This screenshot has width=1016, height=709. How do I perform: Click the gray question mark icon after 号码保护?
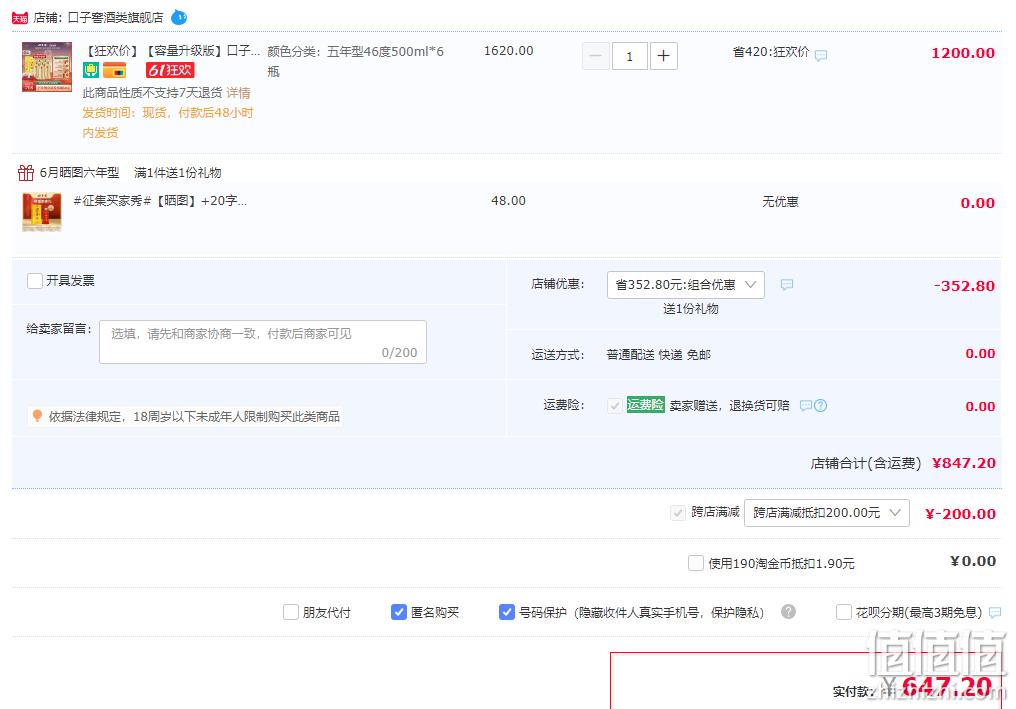point(788,612)
